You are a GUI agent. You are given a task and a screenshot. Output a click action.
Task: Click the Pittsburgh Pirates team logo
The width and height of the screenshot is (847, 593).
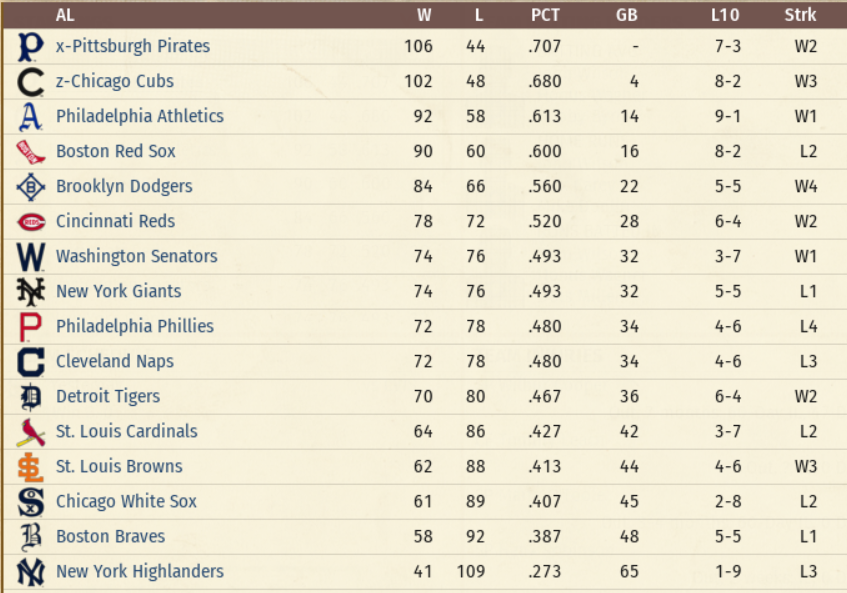click(x=30, y=46)
